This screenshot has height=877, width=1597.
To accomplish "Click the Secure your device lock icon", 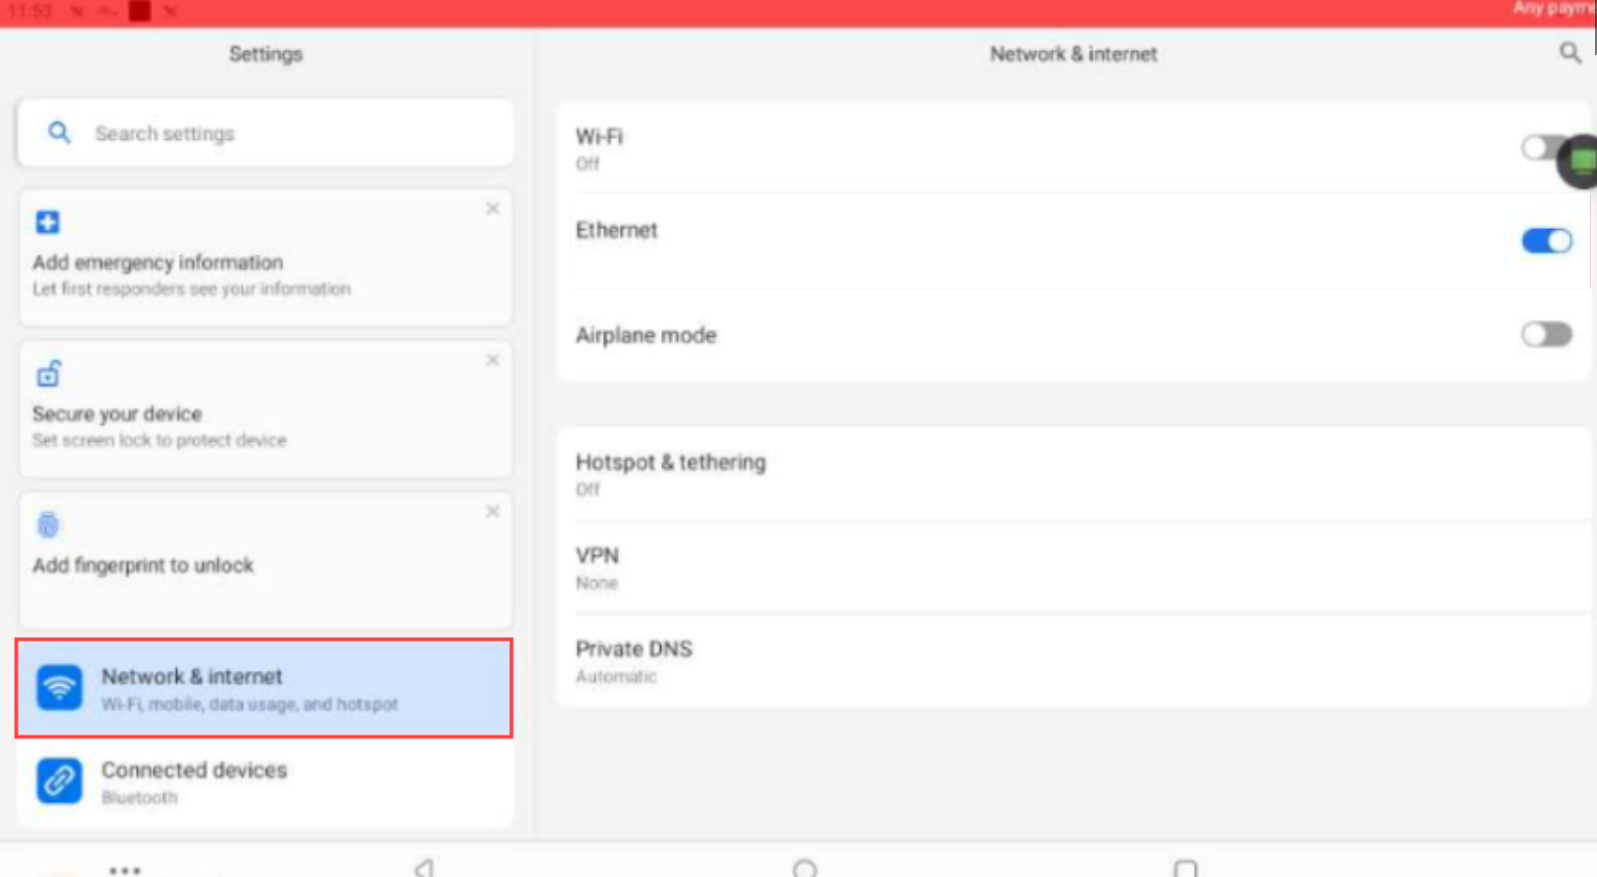I will [x=48, y=374].
